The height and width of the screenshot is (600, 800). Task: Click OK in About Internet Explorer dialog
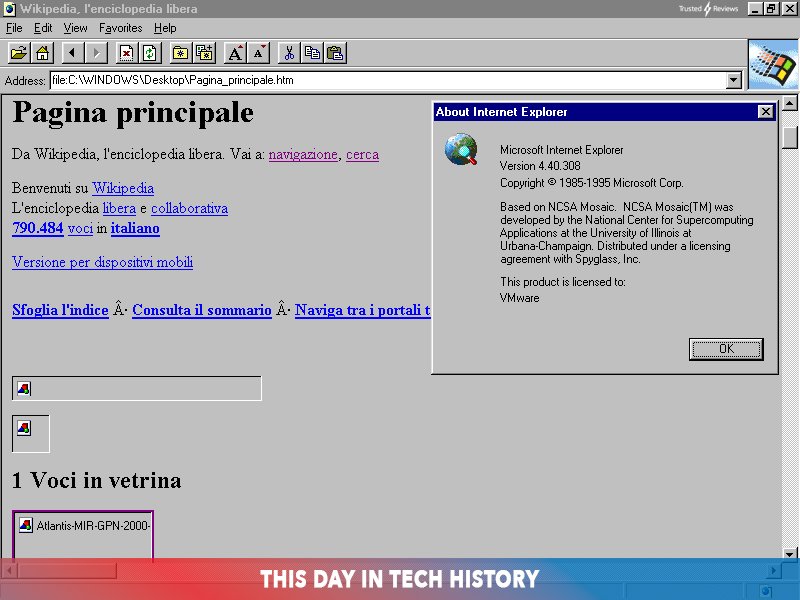(x=726, y=349)
